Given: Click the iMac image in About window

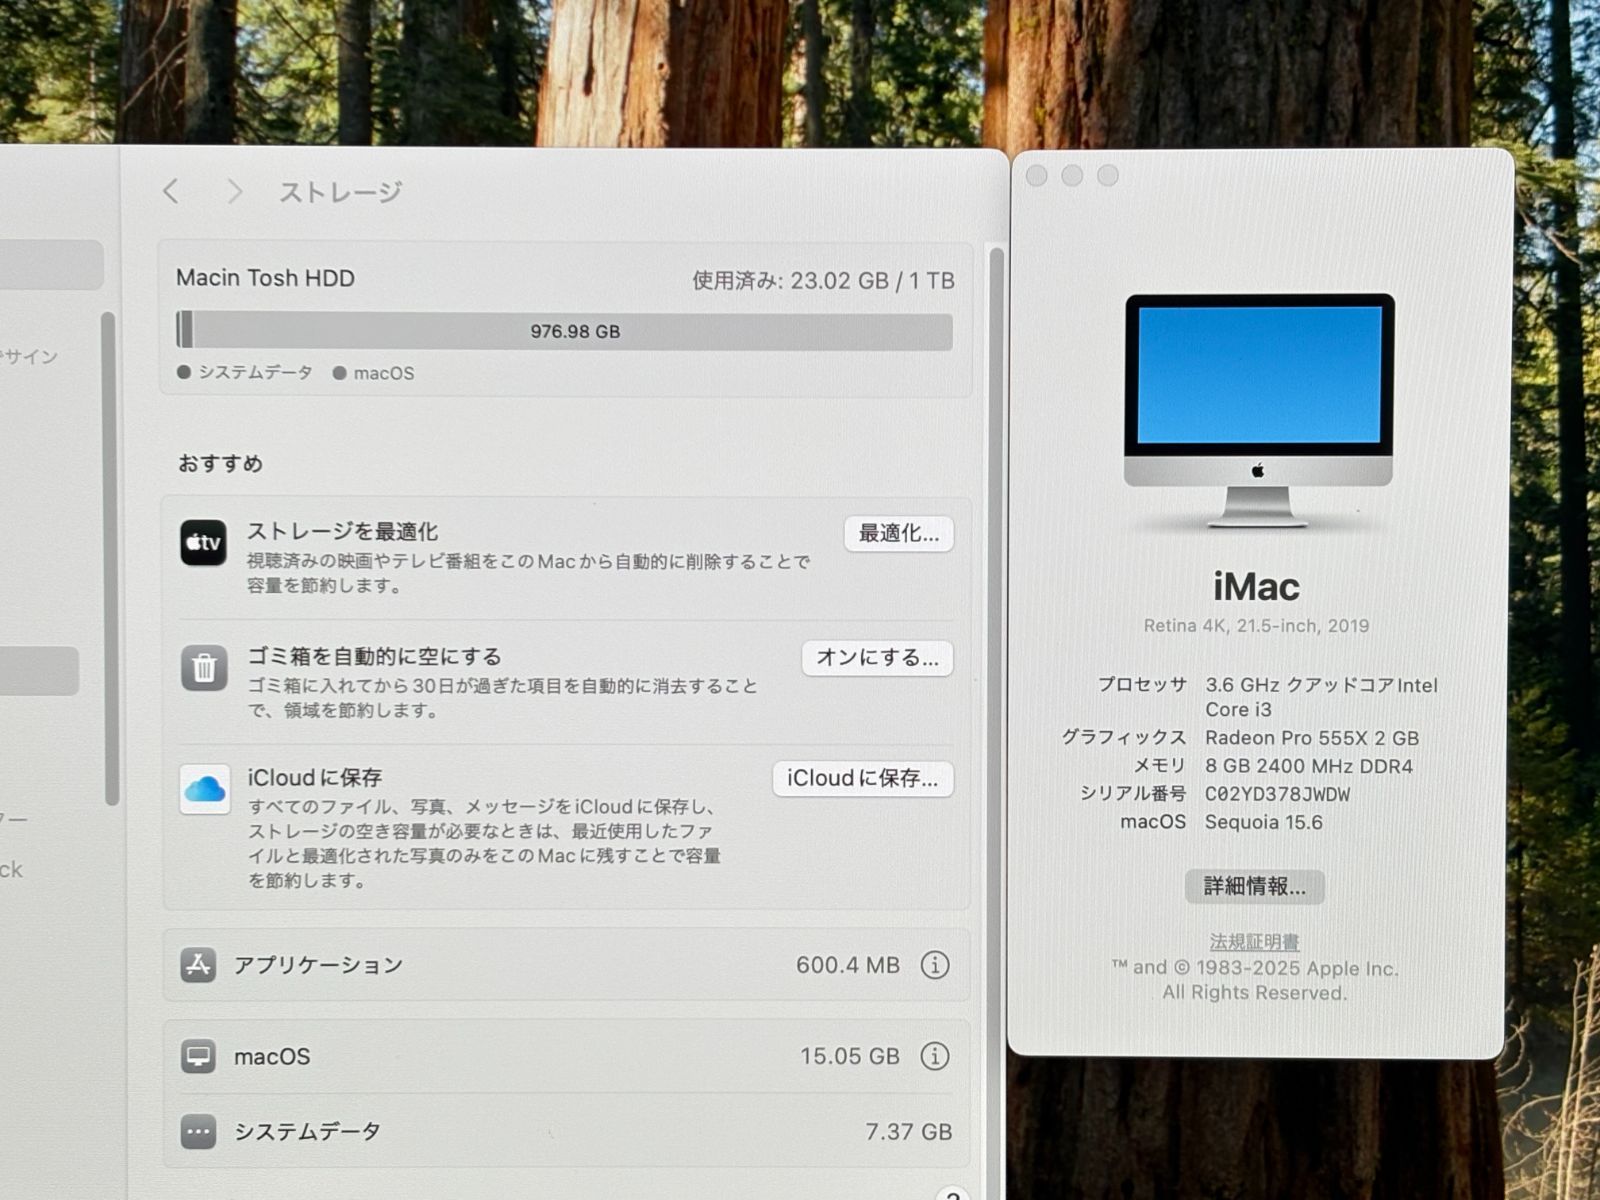Looking at the screenshot, I should coord(1258,410).
